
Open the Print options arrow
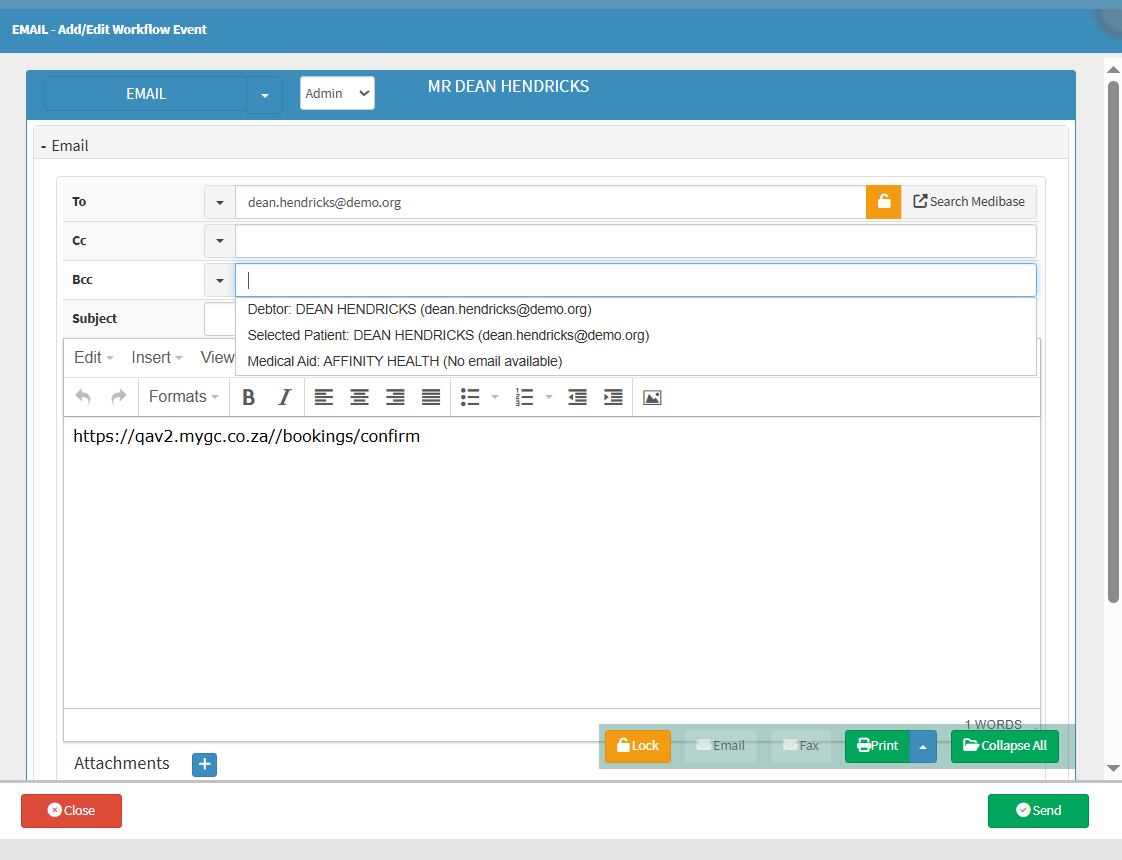[923, 746]
